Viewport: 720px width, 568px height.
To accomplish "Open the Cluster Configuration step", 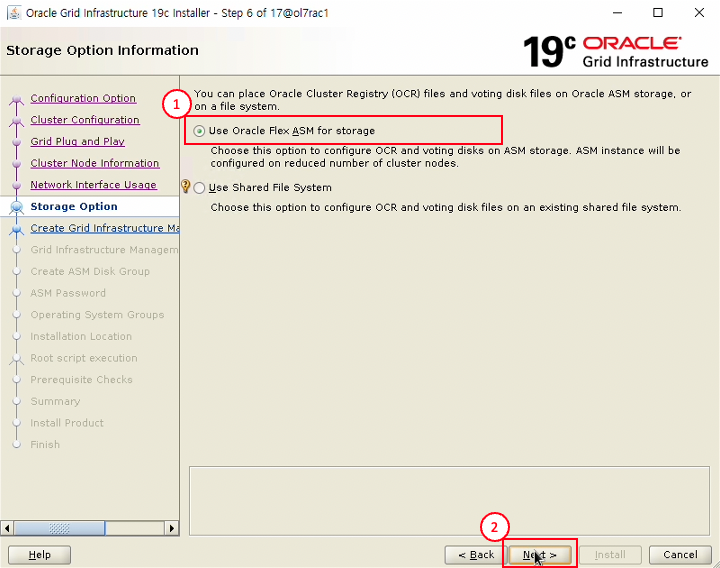I will [85, 120].
